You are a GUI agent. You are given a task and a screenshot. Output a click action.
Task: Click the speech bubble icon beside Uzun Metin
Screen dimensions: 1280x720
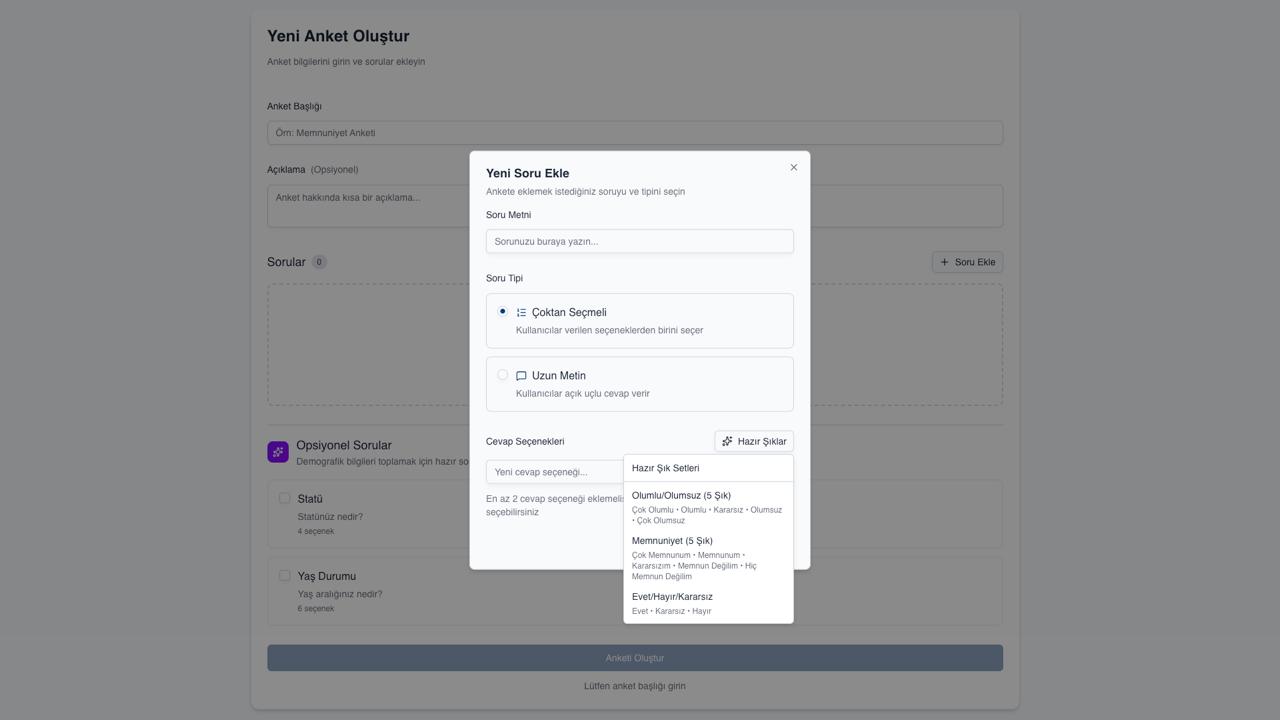521,376
